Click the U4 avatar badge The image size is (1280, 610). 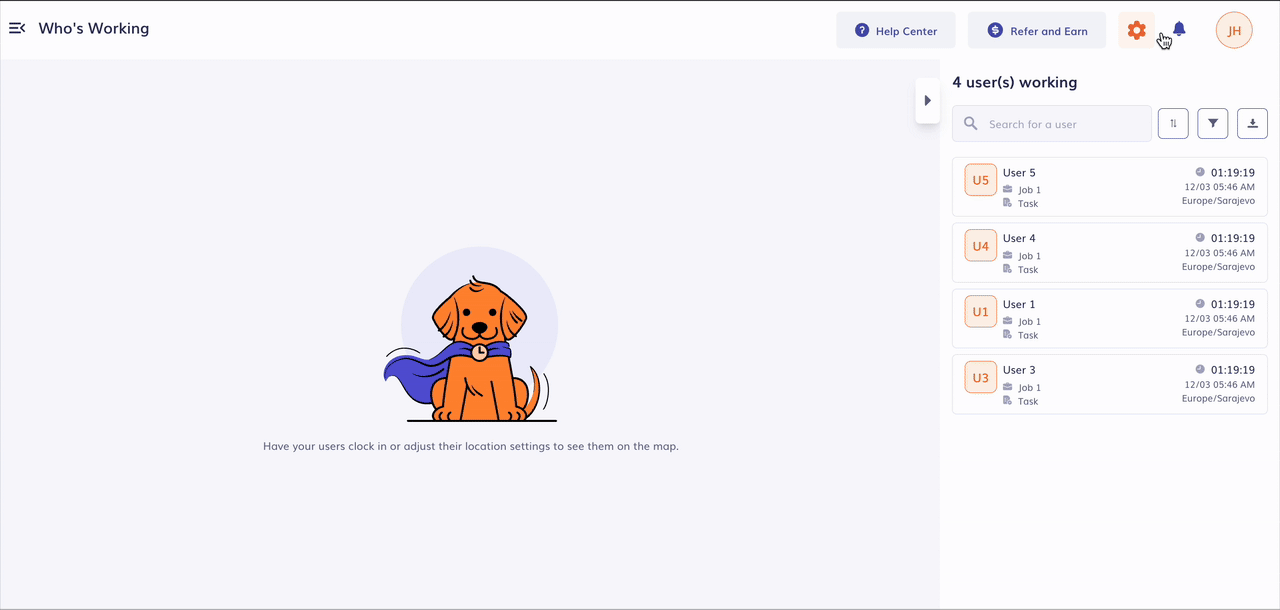980,246
